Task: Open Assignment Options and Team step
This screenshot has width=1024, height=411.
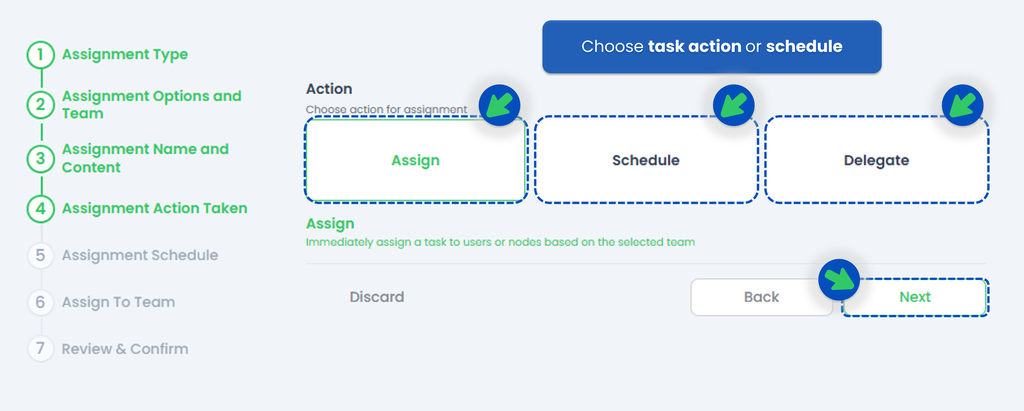Action: 151,105
